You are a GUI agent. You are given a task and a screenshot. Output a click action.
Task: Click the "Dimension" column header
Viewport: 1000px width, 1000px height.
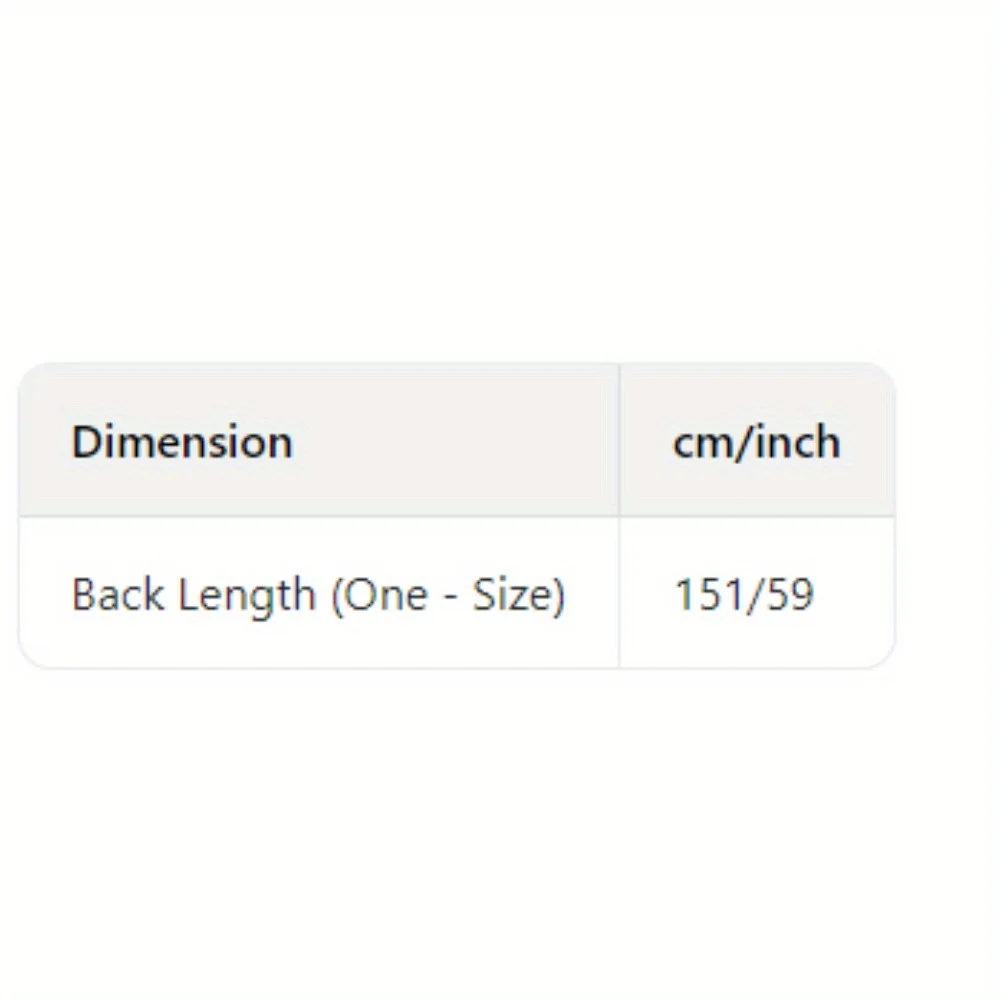pyautogui.click(x=182, y=442)
